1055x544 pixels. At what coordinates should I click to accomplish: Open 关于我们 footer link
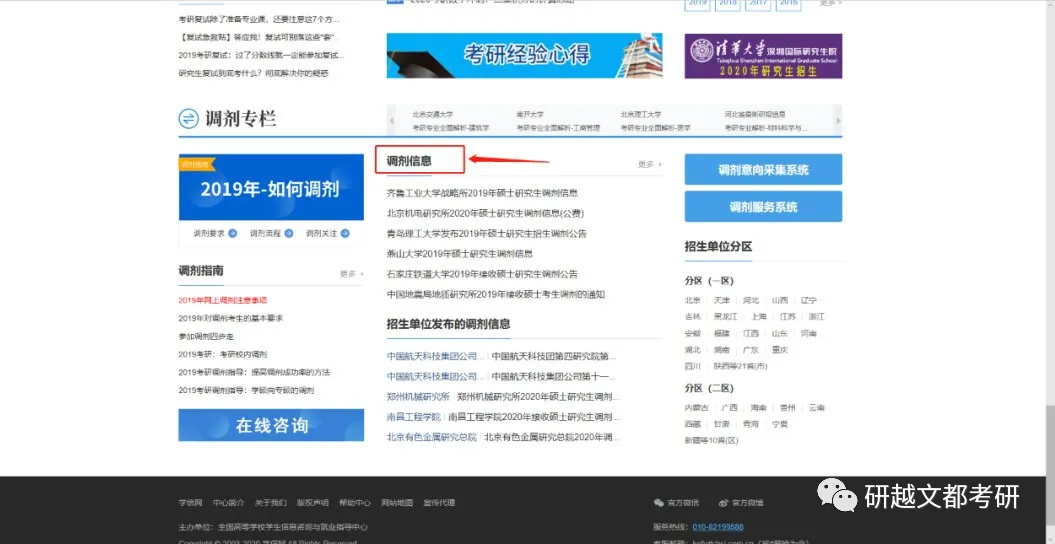270,503
